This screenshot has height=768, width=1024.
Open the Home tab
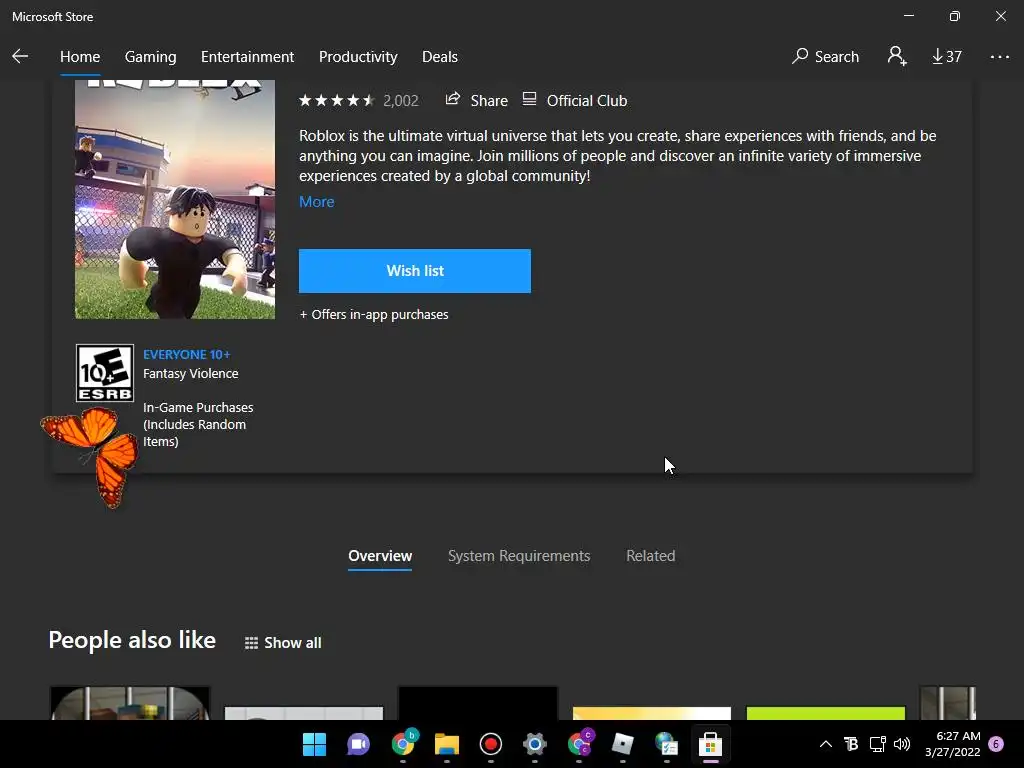coord(80,57)
